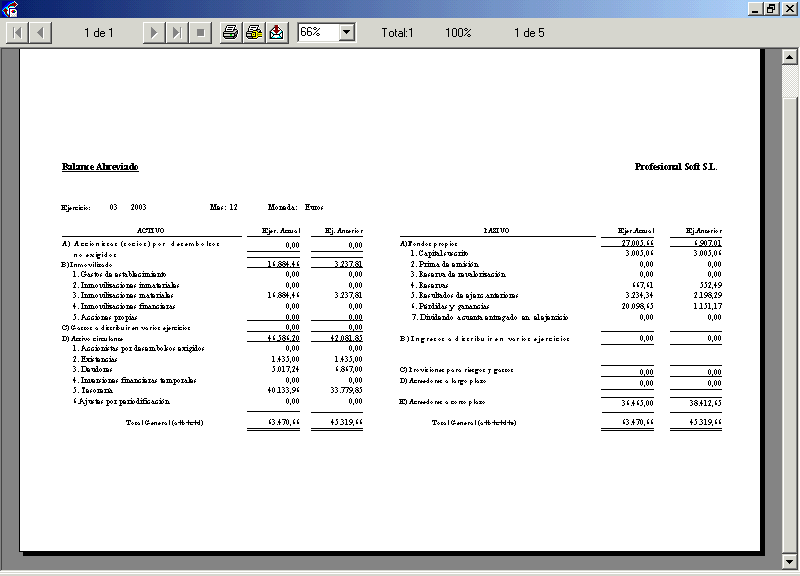Click the ACTIVO column header

coord(150,230)
